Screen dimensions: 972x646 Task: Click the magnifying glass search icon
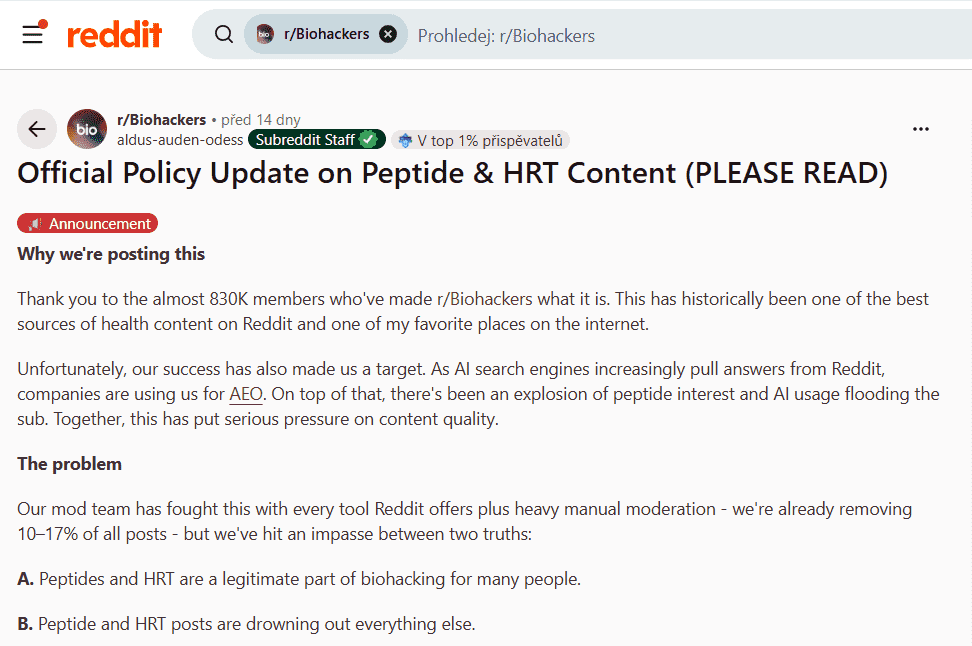[224, 34]
